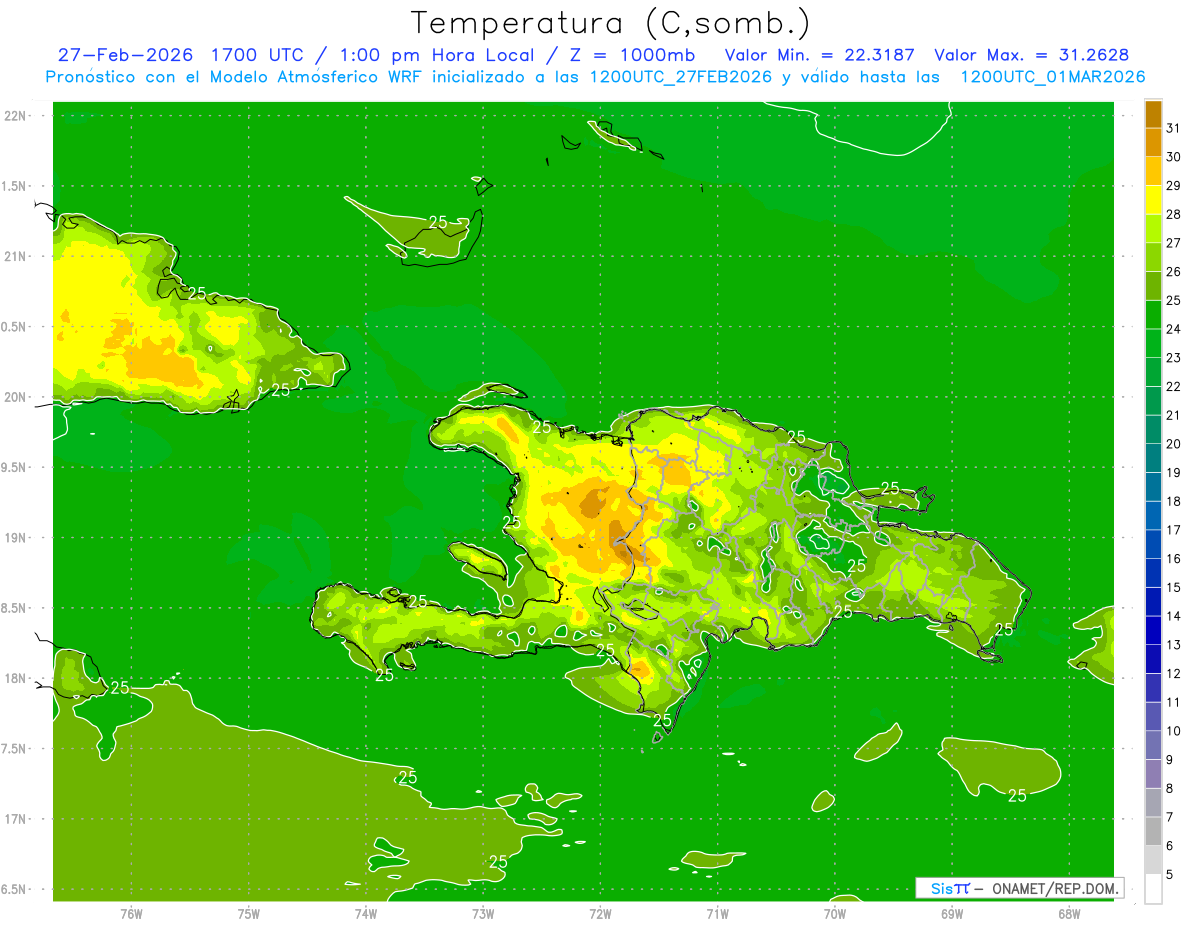
Task: Click the "Valor Max. = 31.2628" readout
Action: [x=1031, y=55]
